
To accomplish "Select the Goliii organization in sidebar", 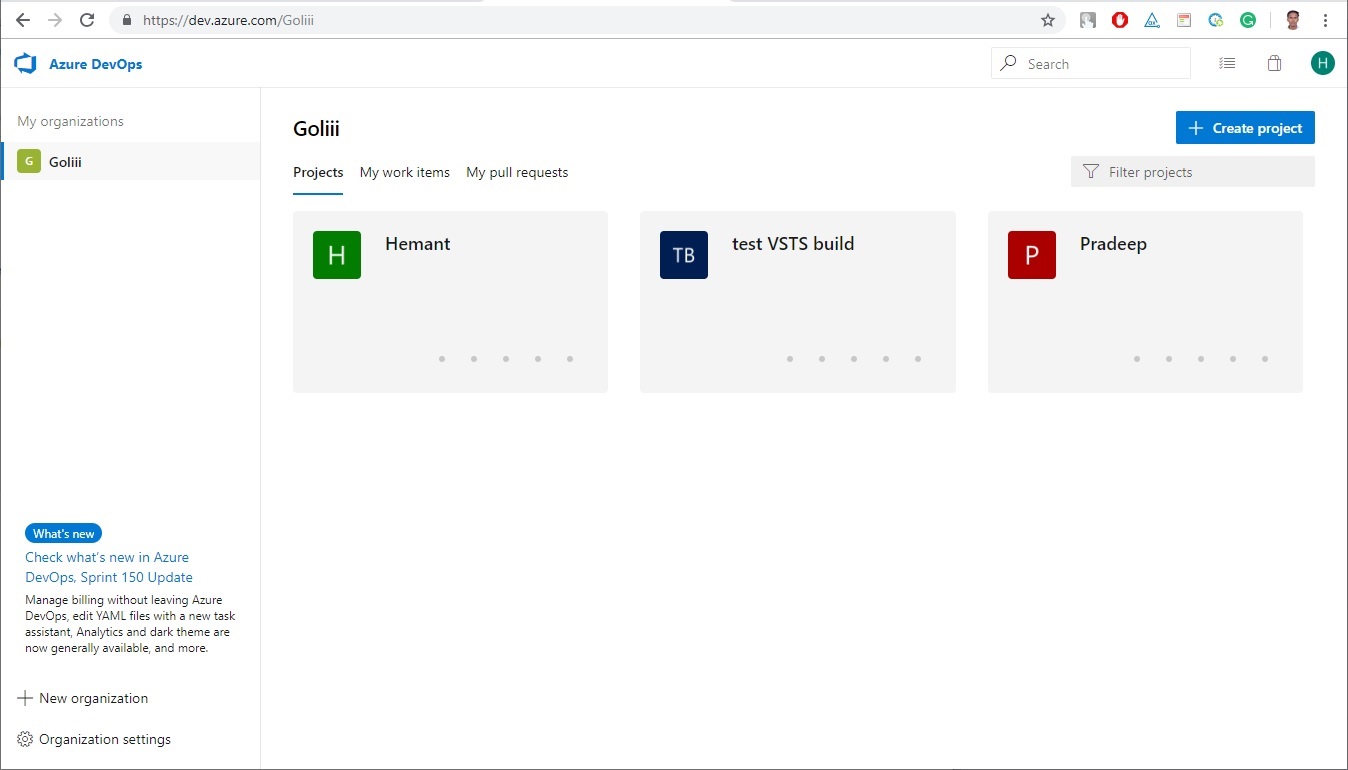I will (130, 161).
